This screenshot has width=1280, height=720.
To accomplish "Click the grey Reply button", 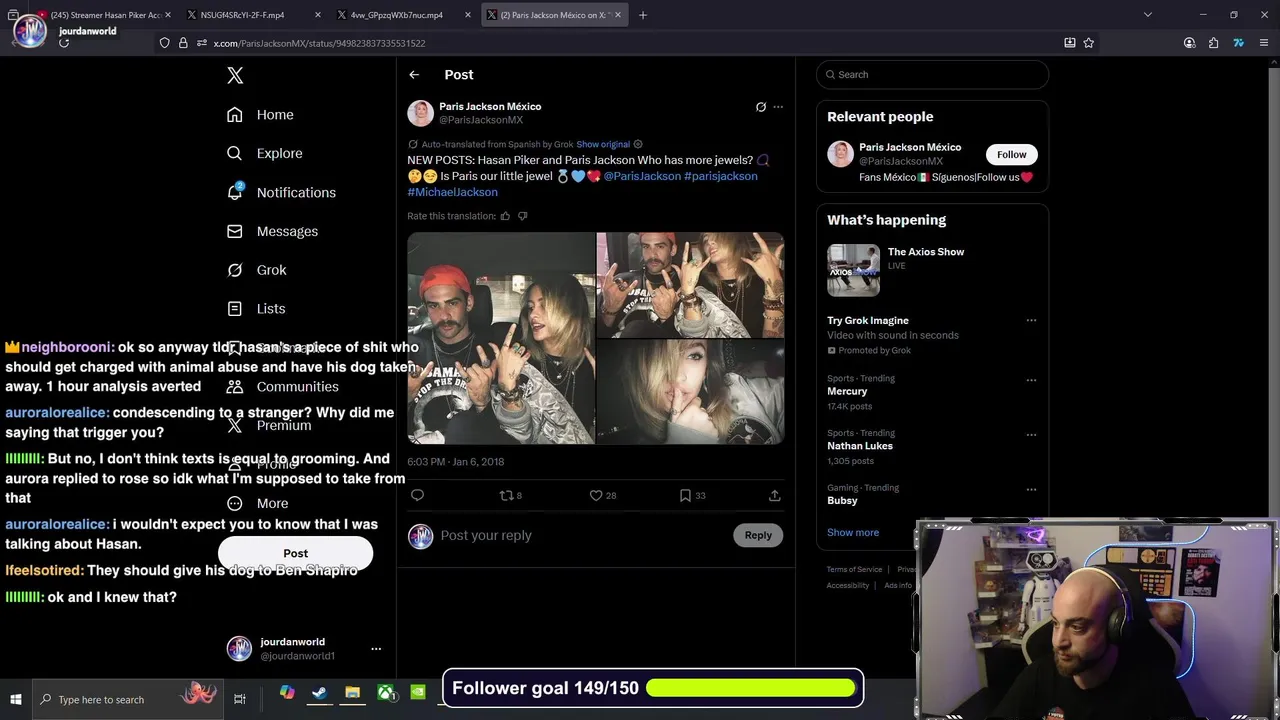I will tap(758, 535).
